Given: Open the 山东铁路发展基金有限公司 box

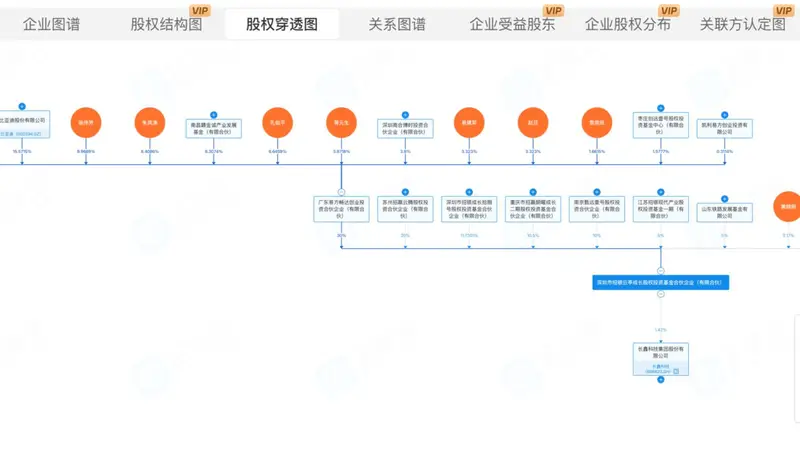Looking at the screenshot, I should (x=724, y=213).
